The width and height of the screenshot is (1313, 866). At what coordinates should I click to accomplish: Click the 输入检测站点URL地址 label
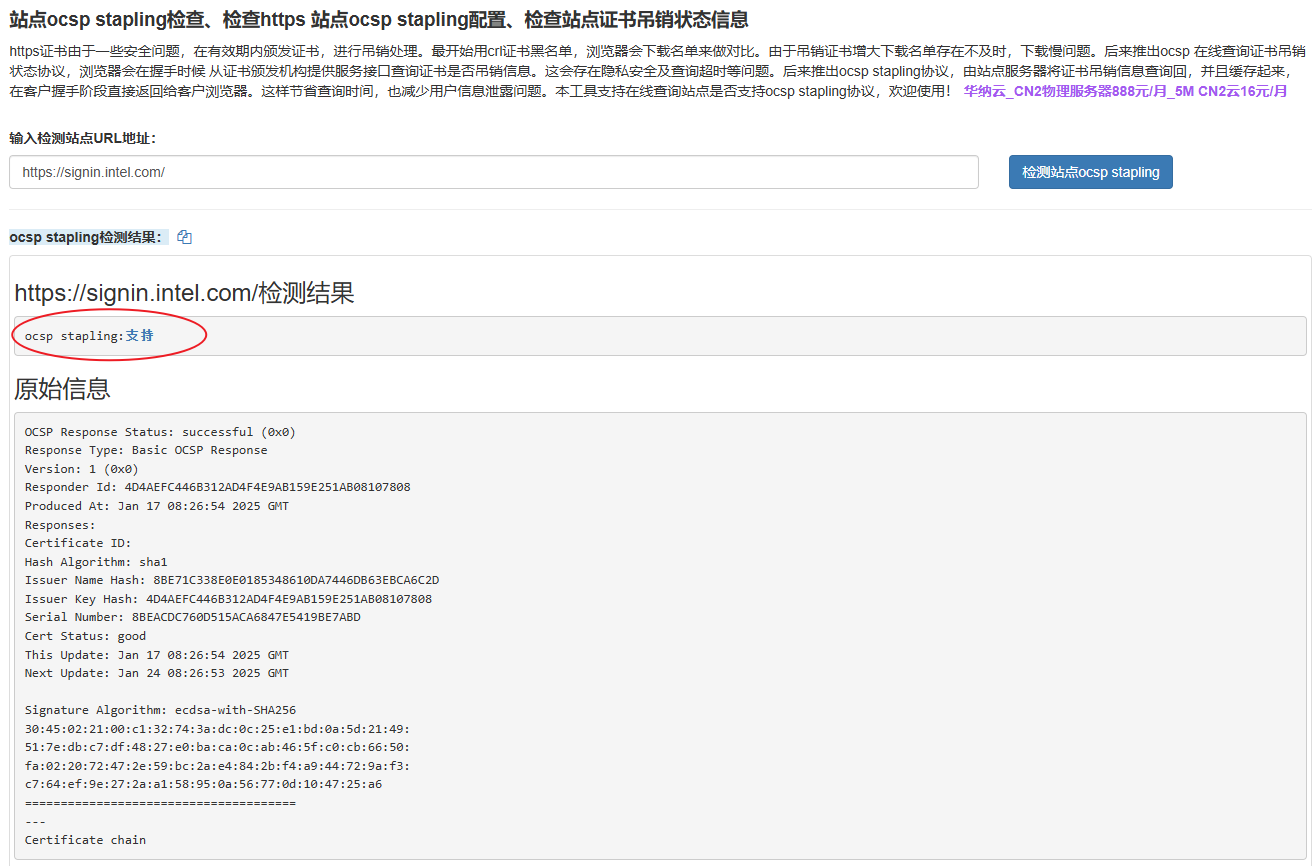click(x=83, y=138)
